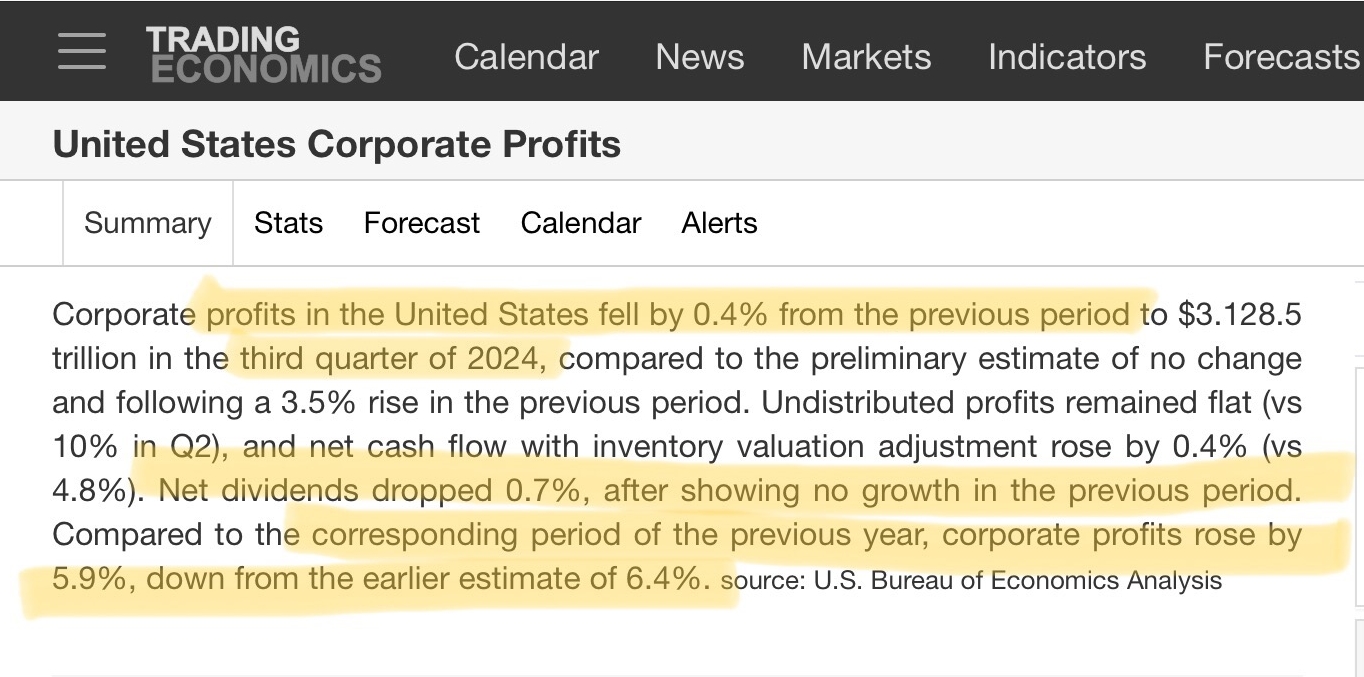
Task: Open the hamburger menu icon
Action: (81, 51)
